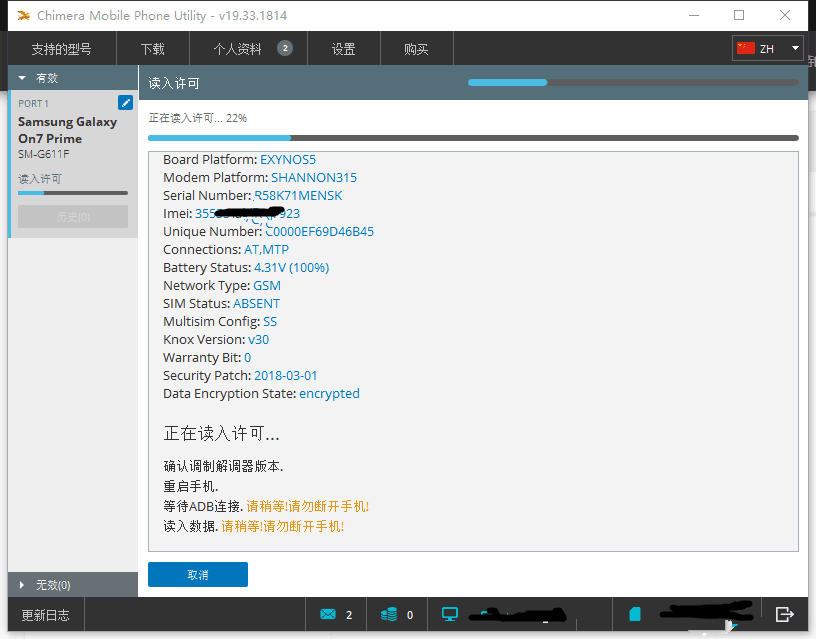The width and height of the screenshot is (816, 639).
Task: Click the PORT 1 edit pencil icon
Action: pos(125,103)
